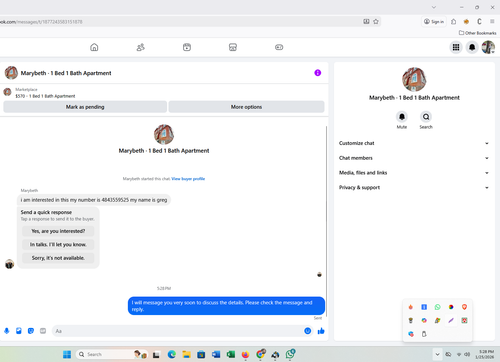Screen dimensions: 500x362
Task: Click the purple pen icon in tray overflow
Action: [451, 320]
